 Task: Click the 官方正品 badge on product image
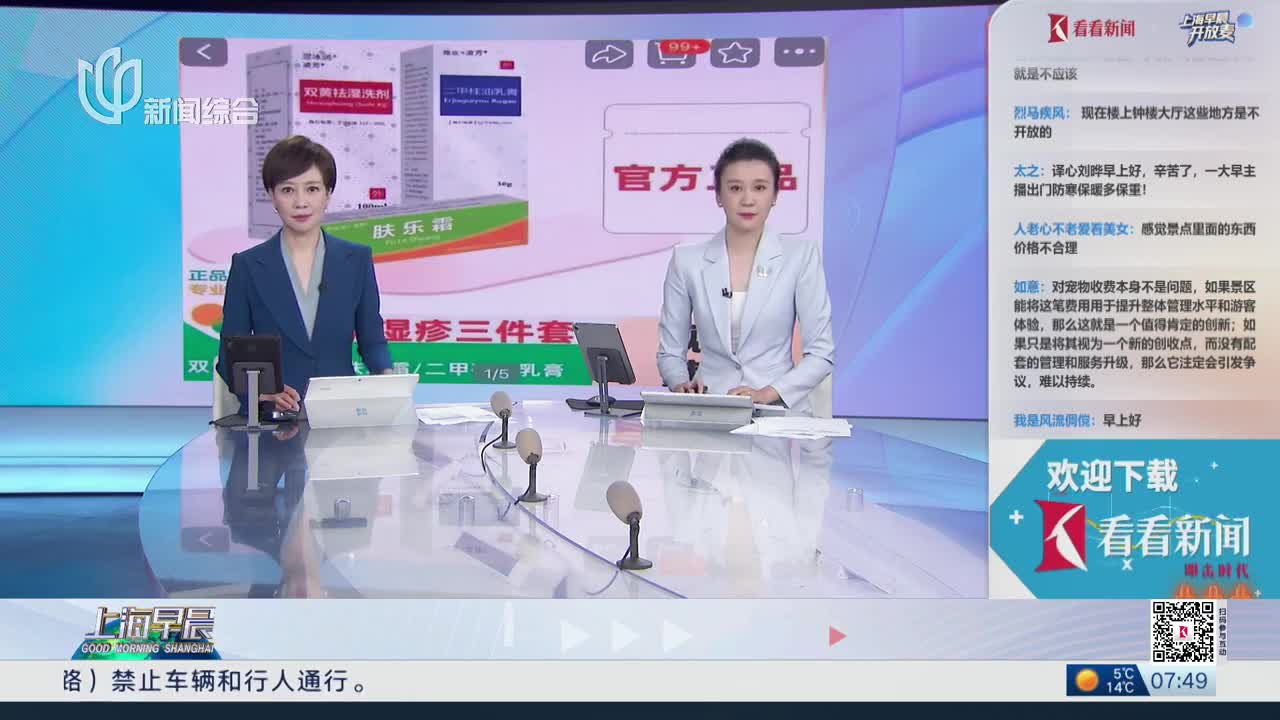(x=705, y=178)
